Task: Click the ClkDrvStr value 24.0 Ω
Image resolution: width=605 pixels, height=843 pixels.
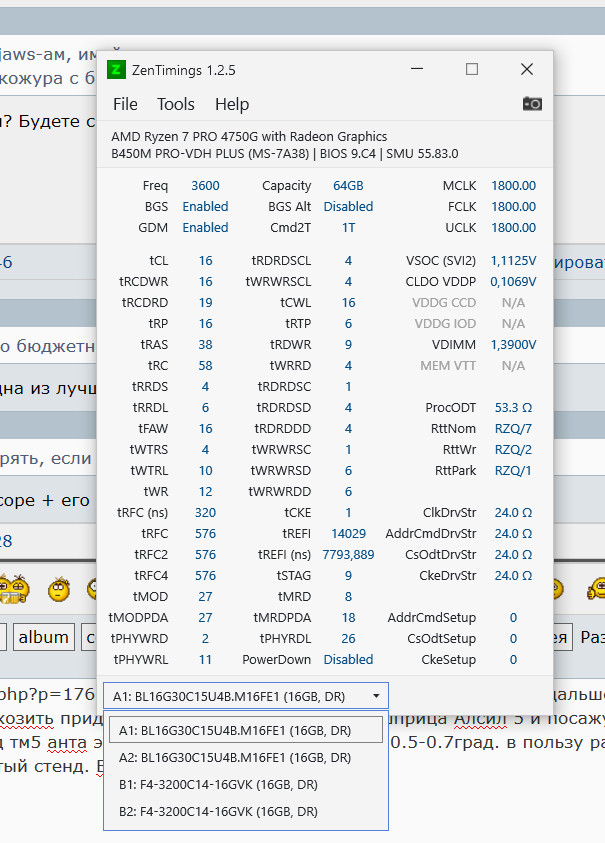Action: pyautogui.click(x=514, y=512)
